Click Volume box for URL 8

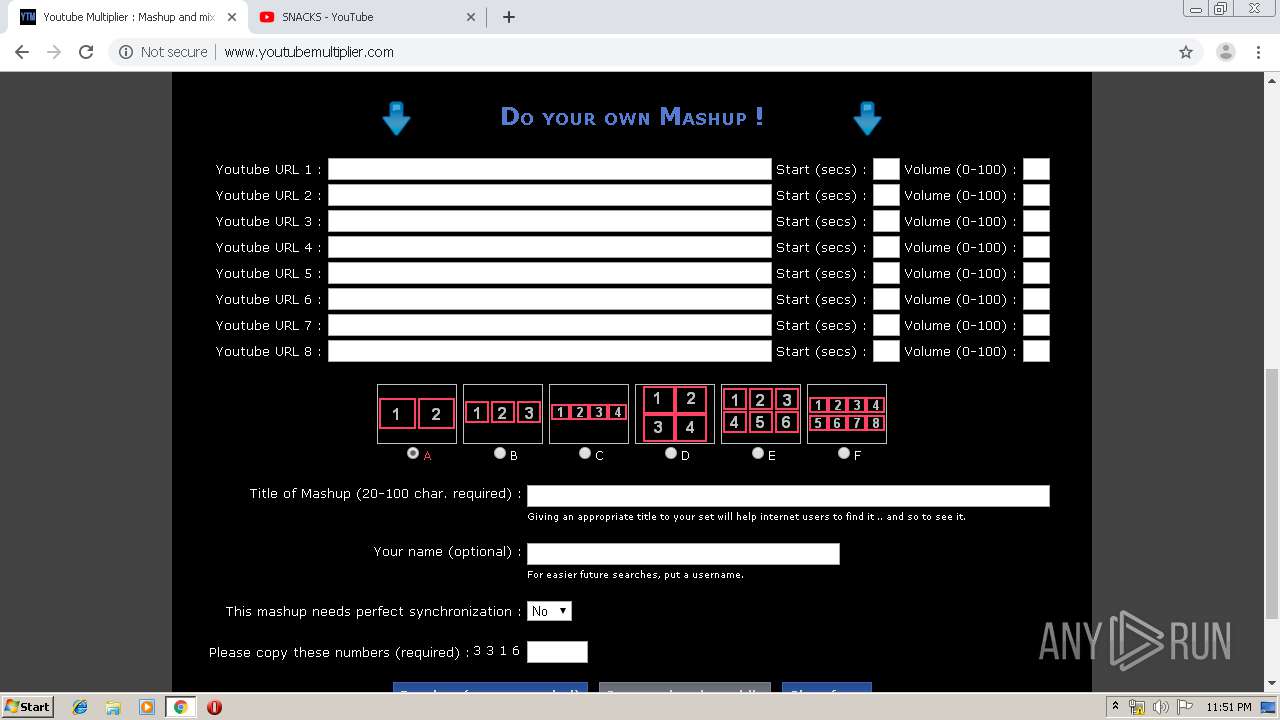coord(1036,351)
